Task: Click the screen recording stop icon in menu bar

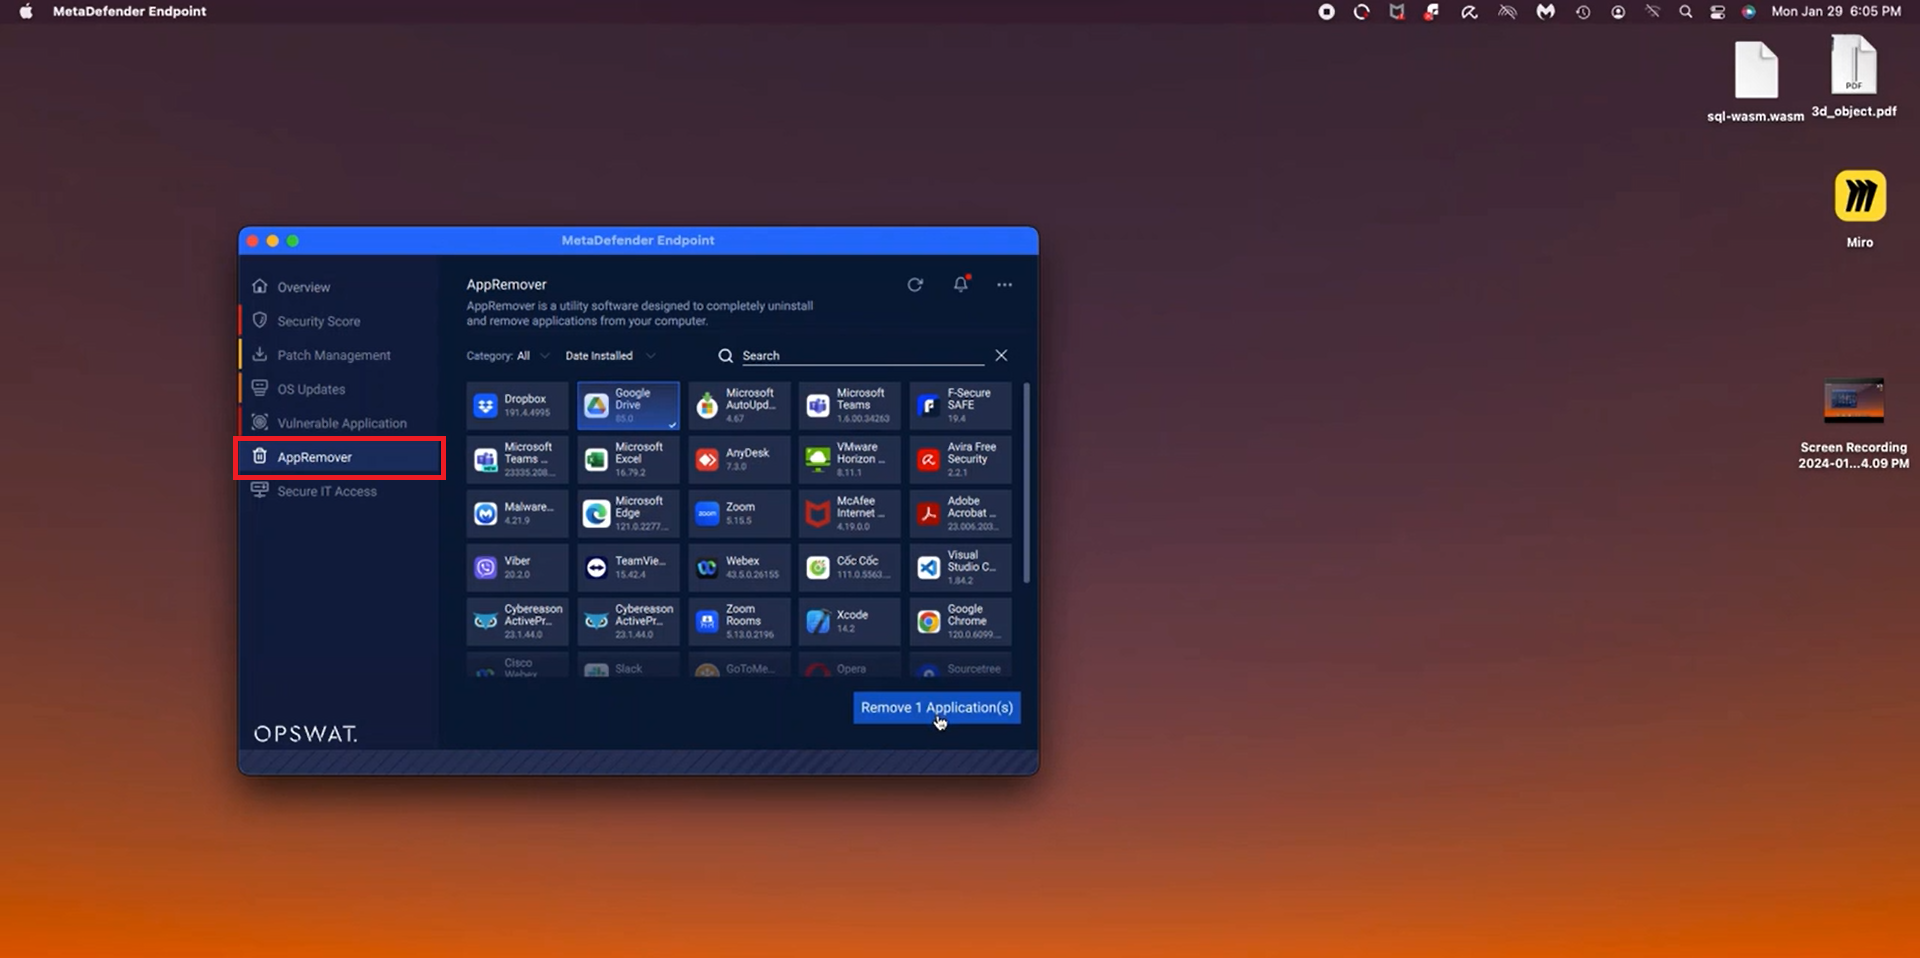Action: coord(1327,12)
